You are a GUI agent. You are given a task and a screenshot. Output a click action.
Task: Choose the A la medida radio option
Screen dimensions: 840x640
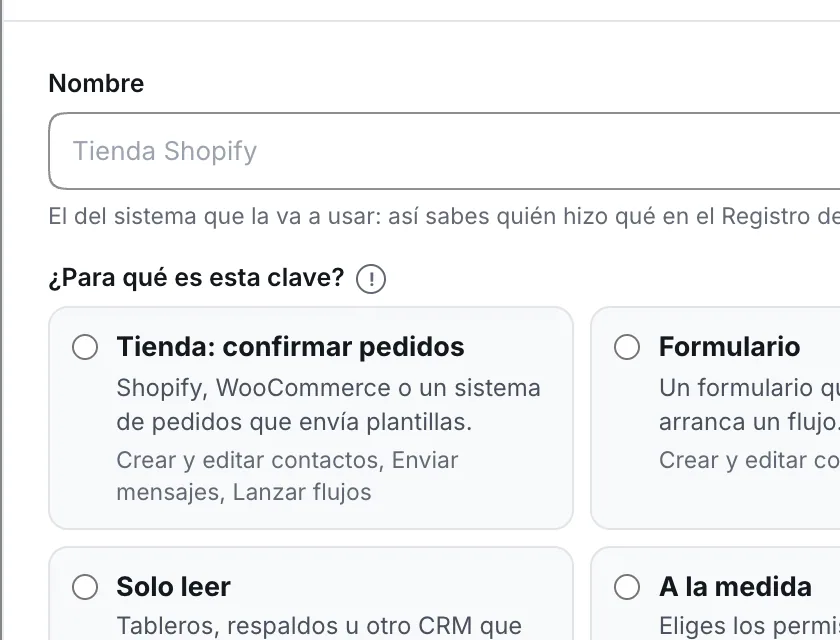pos(627,587)
